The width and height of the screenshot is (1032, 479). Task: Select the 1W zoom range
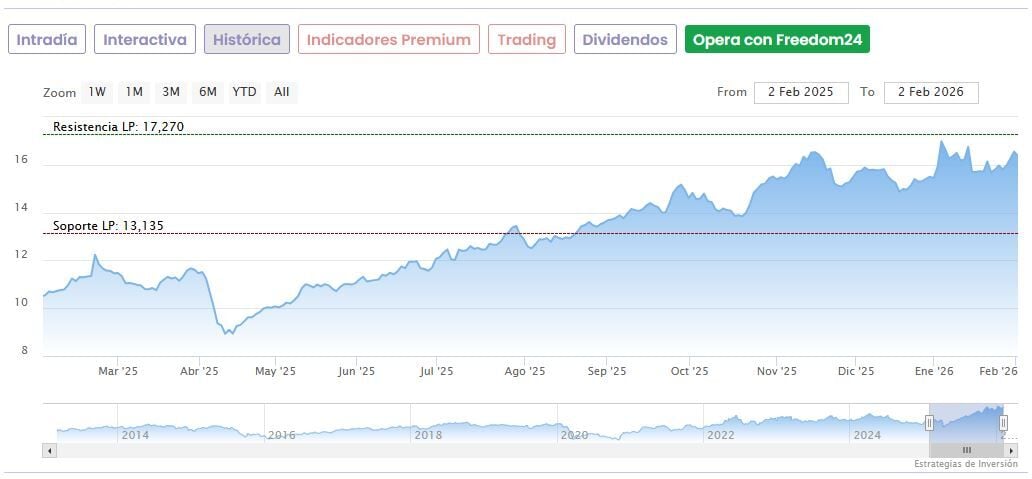(x=97, y=92)
